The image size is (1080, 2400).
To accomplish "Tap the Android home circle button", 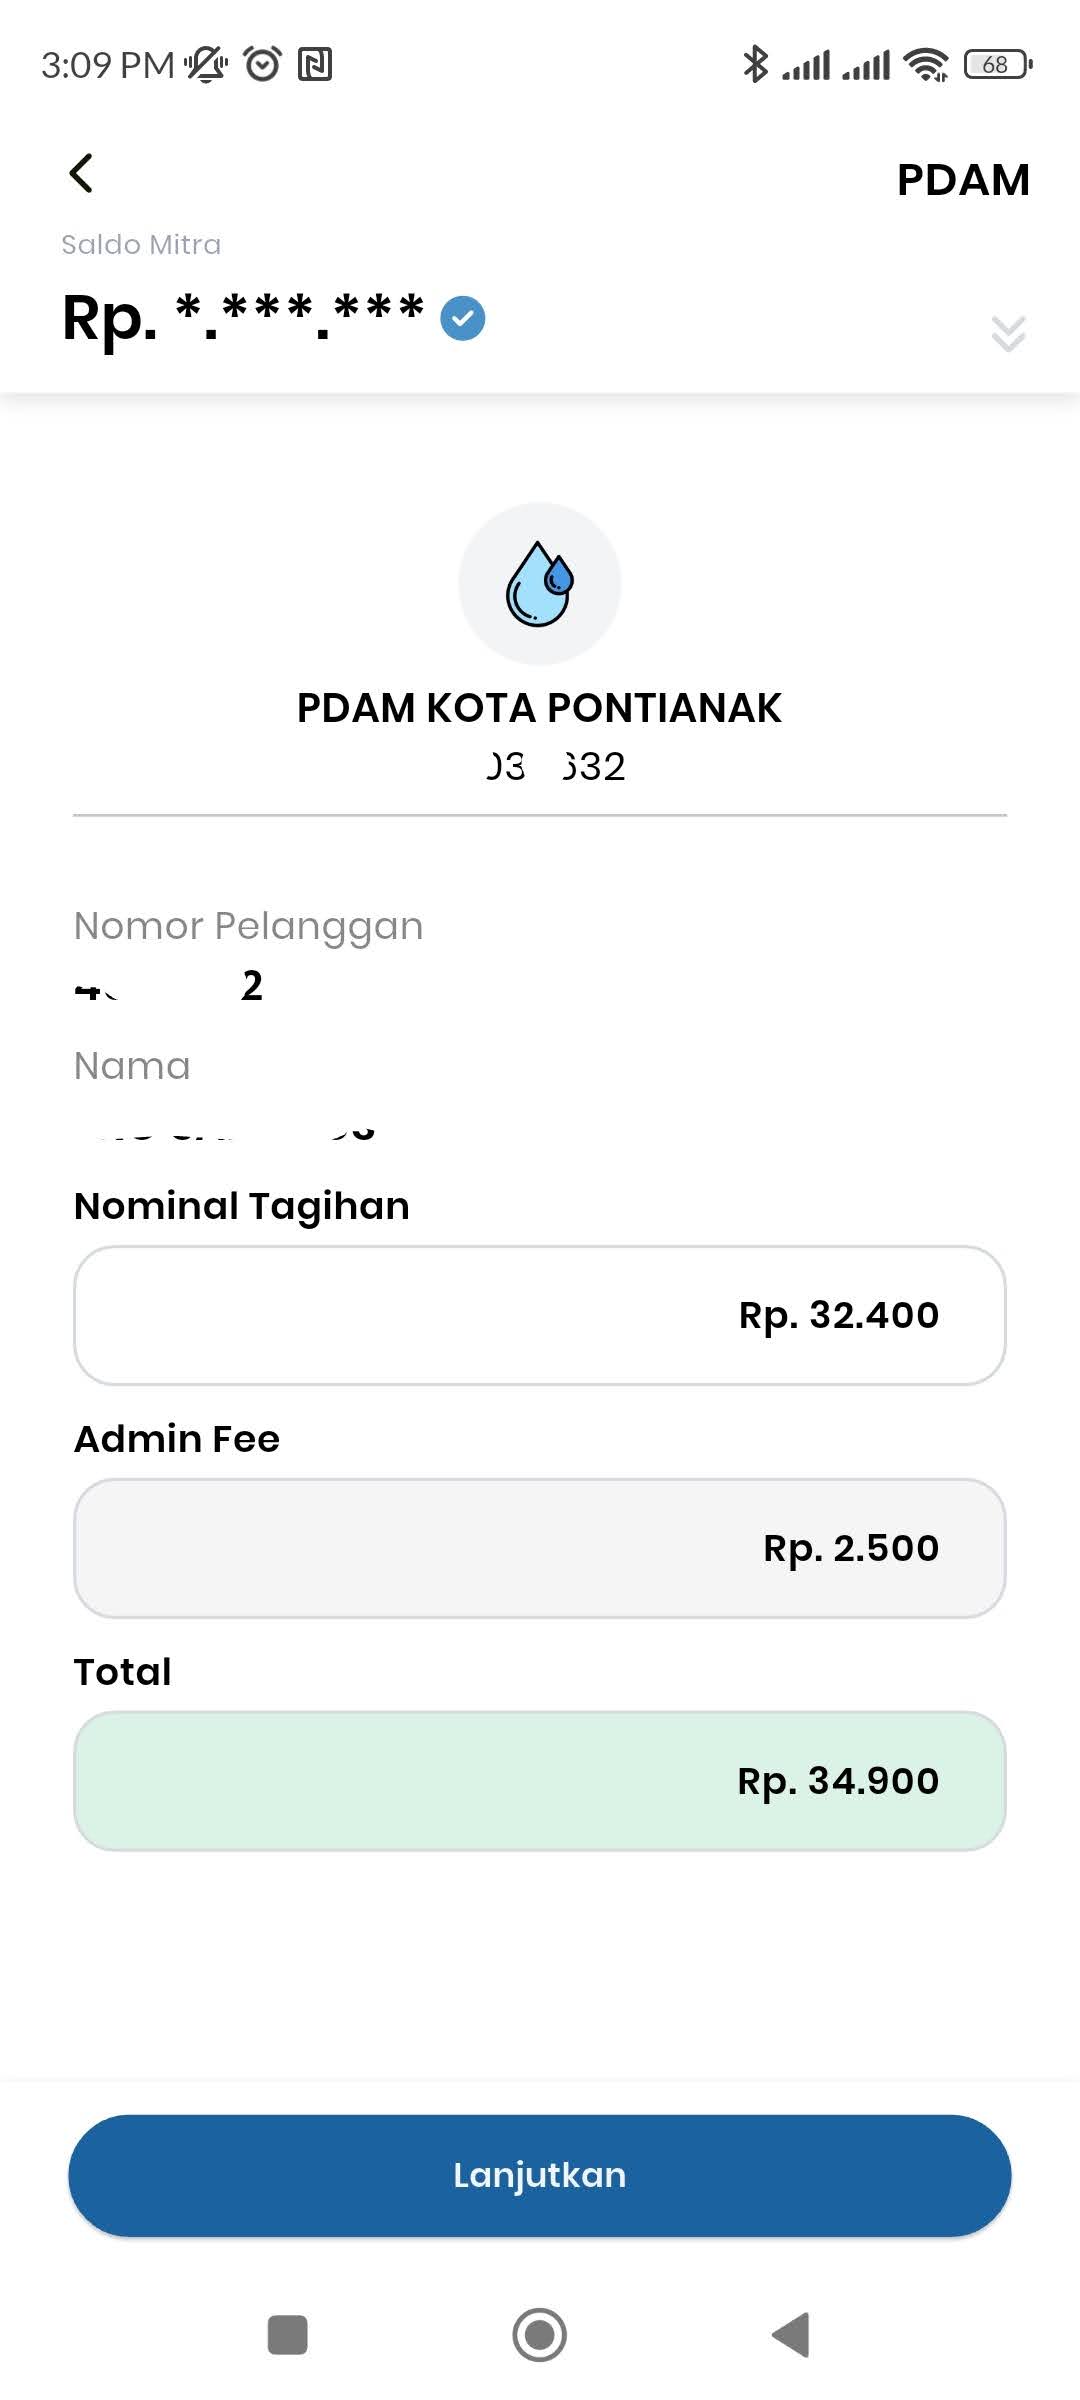I will (x=540, y=2335).
